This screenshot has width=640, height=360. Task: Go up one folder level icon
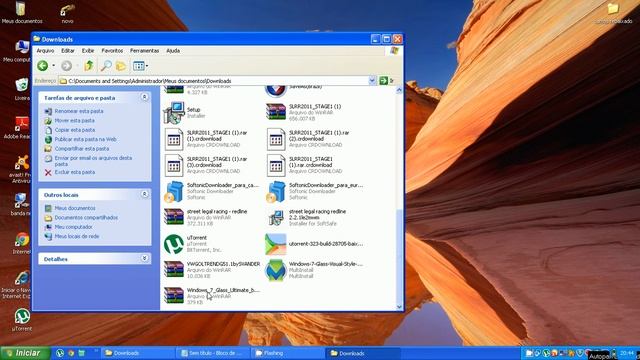89,65
